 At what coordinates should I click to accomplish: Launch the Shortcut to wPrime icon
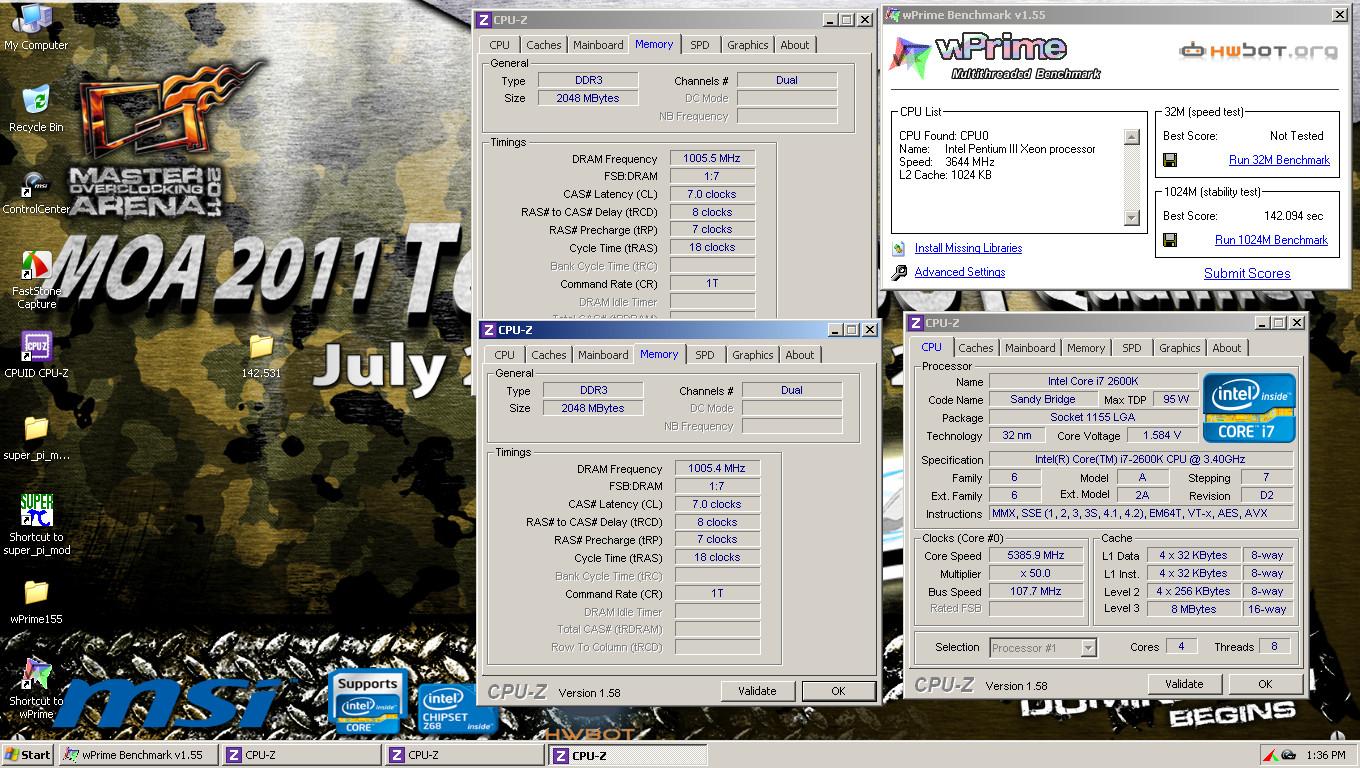click(36, 689)
